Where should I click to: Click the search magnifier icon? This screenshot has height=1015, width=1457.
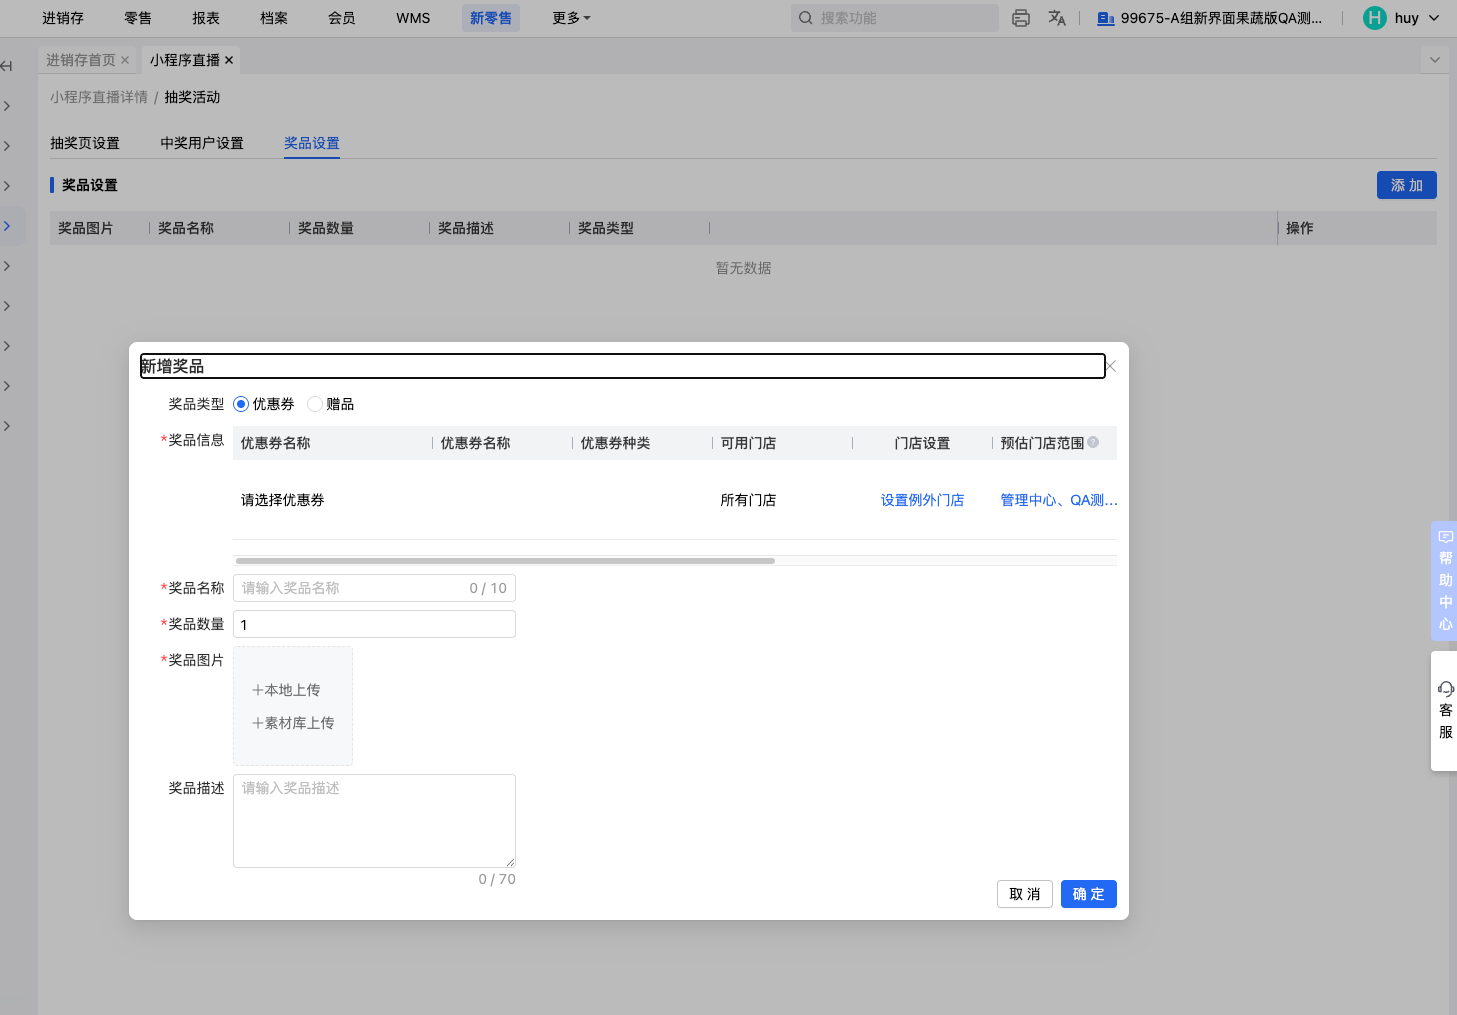[x=806, y=18]
